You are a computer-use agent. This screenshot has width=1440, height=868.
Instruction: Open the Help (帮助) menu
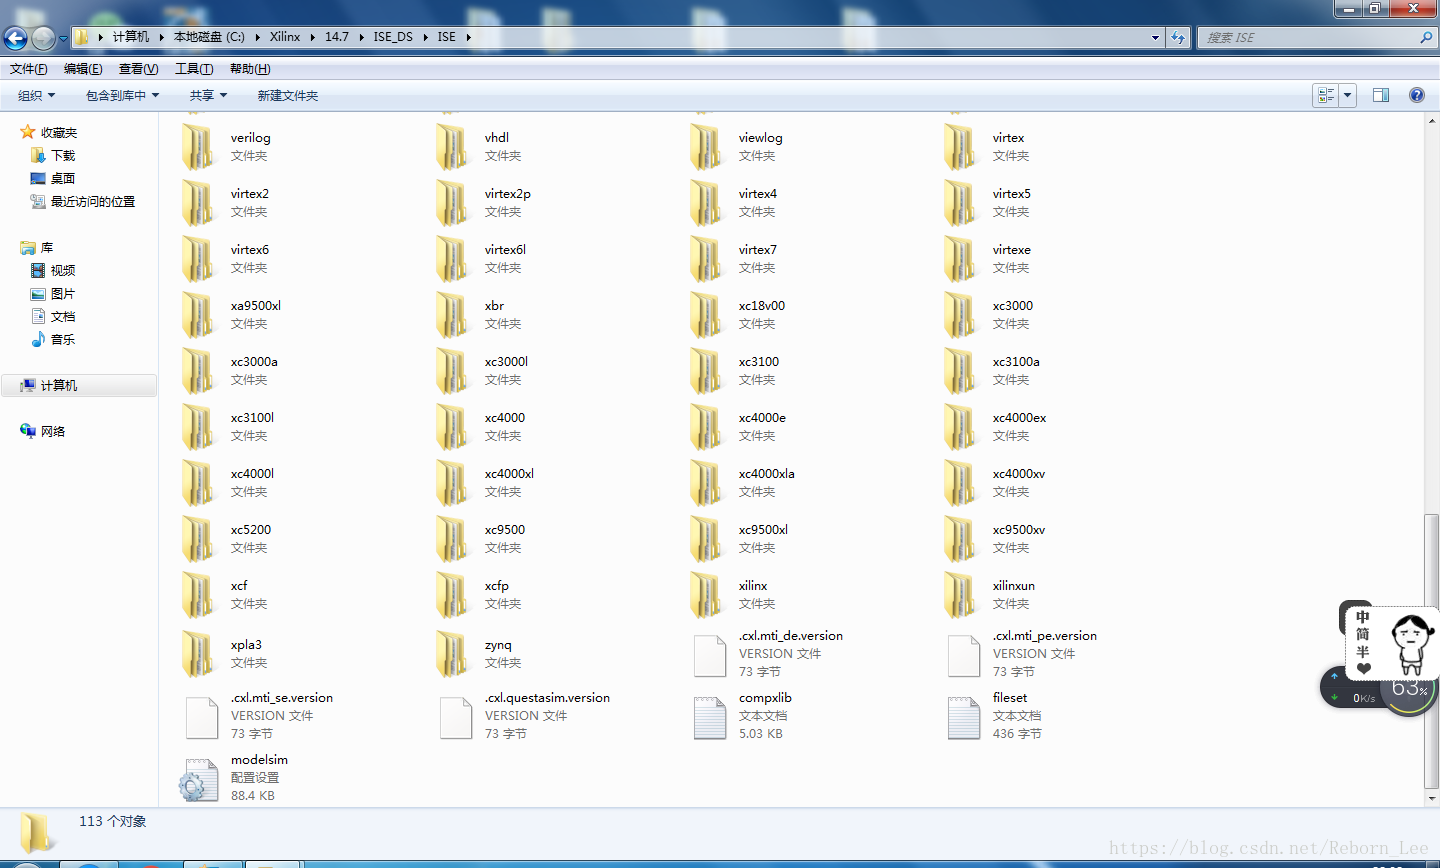(x=250, y=69)
